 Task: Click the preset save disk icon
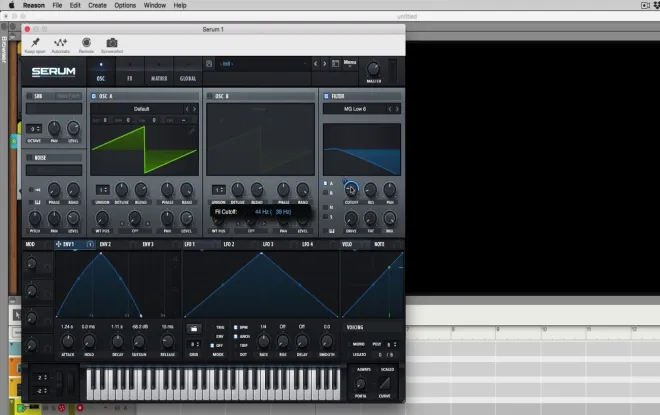click(x=209, y=64)
